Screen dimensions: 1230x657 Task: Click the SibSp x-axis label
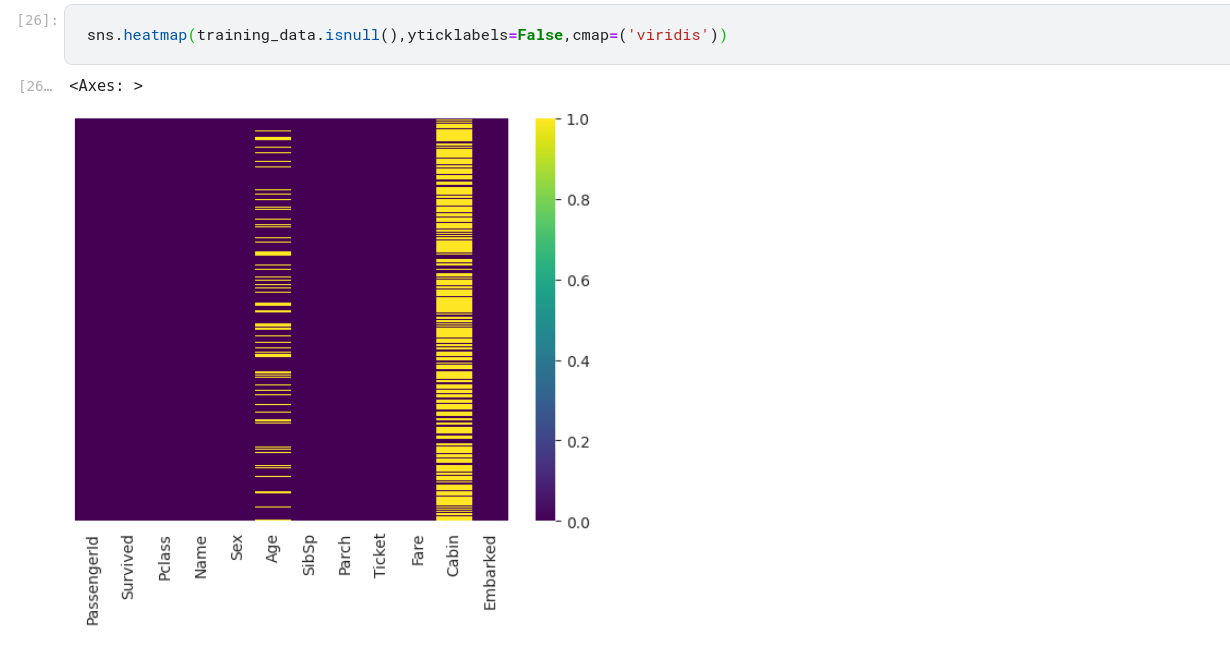pyautogui.click(x=309, y=555)
